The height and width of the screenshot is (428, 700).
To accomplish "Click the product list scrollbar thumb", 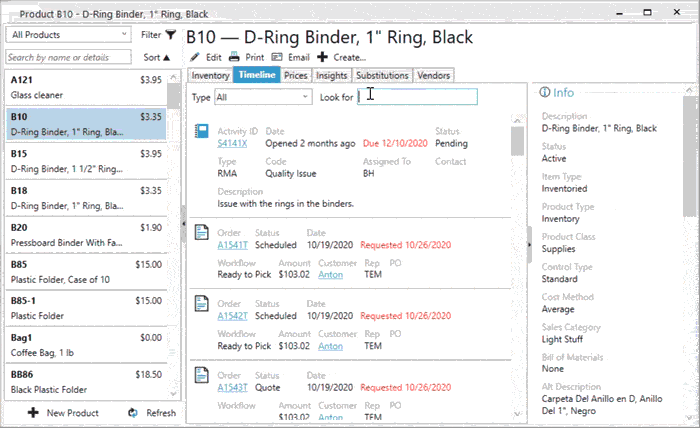I will [173, 96].
